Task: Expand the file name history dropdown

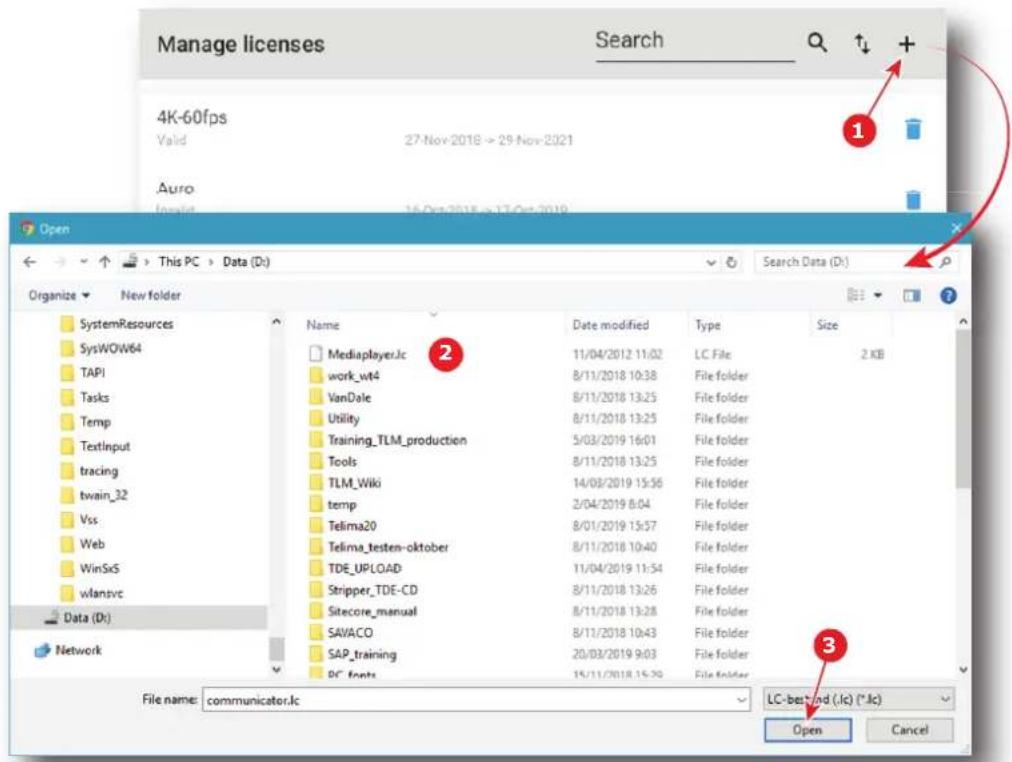Action: pos(742,700)
